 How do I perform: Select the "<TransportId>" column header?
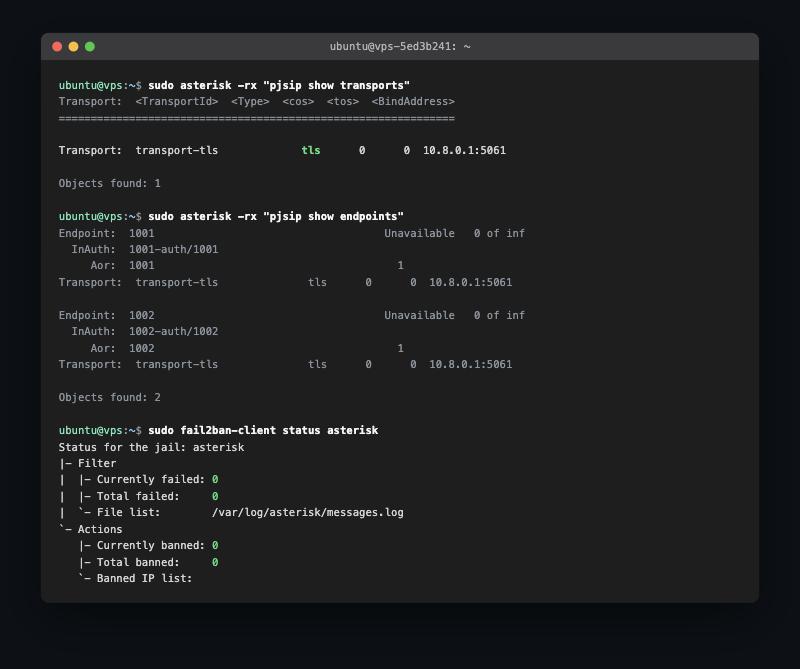(x=177, y=102)
